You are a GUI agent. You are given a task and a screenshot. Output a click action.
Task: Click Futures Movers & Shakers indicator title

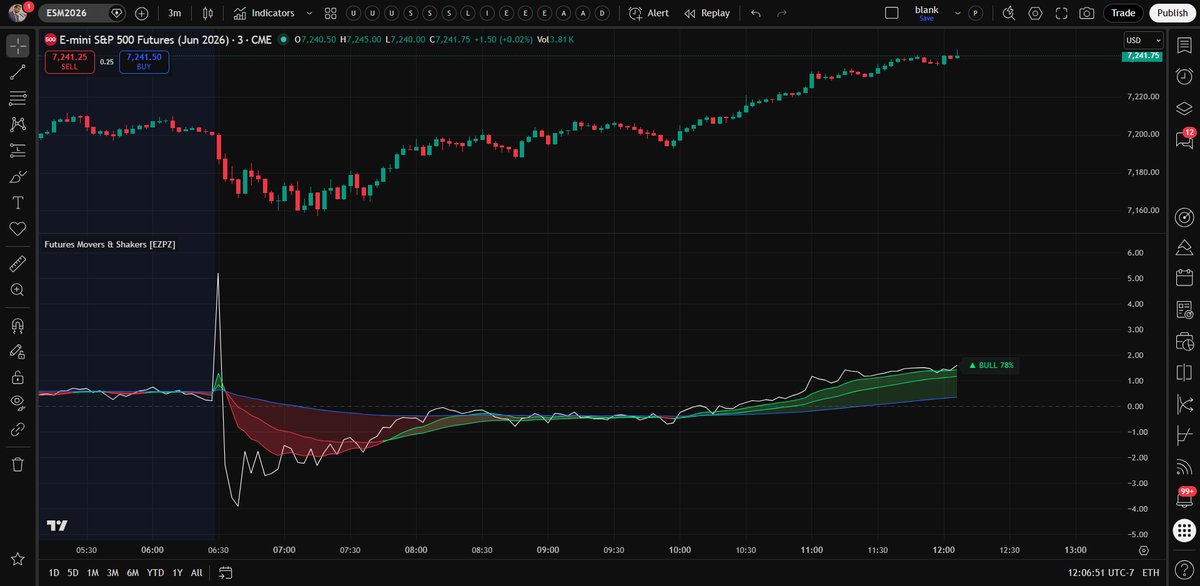(x=110, y=243)
